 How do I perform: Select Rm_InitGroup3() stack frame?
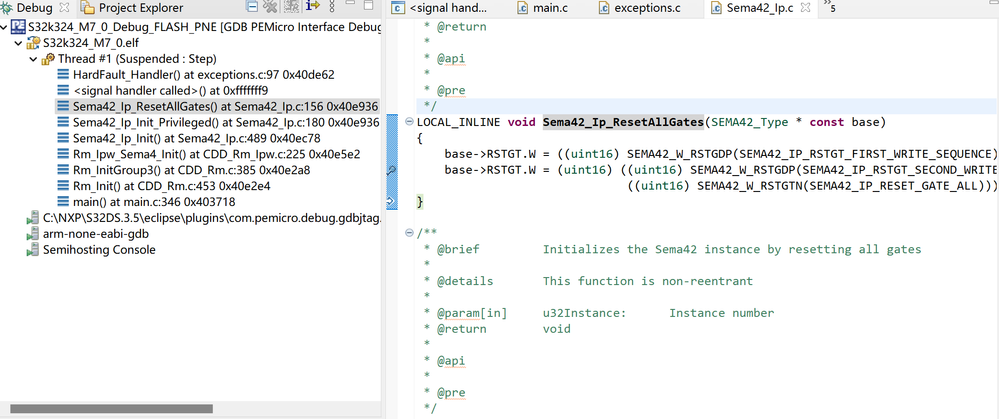[191, 170]
